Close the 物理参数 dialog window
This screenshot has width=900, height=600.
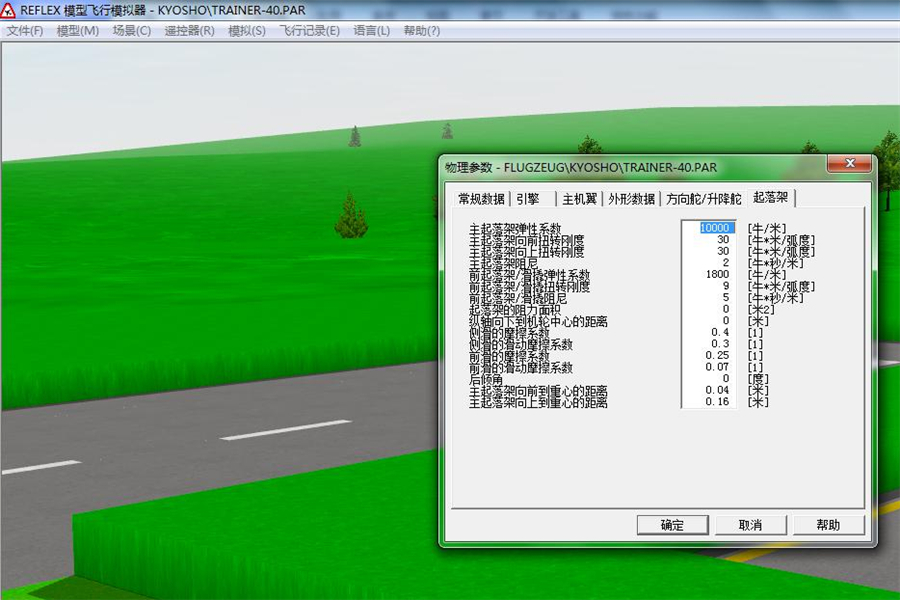[850, 164]
